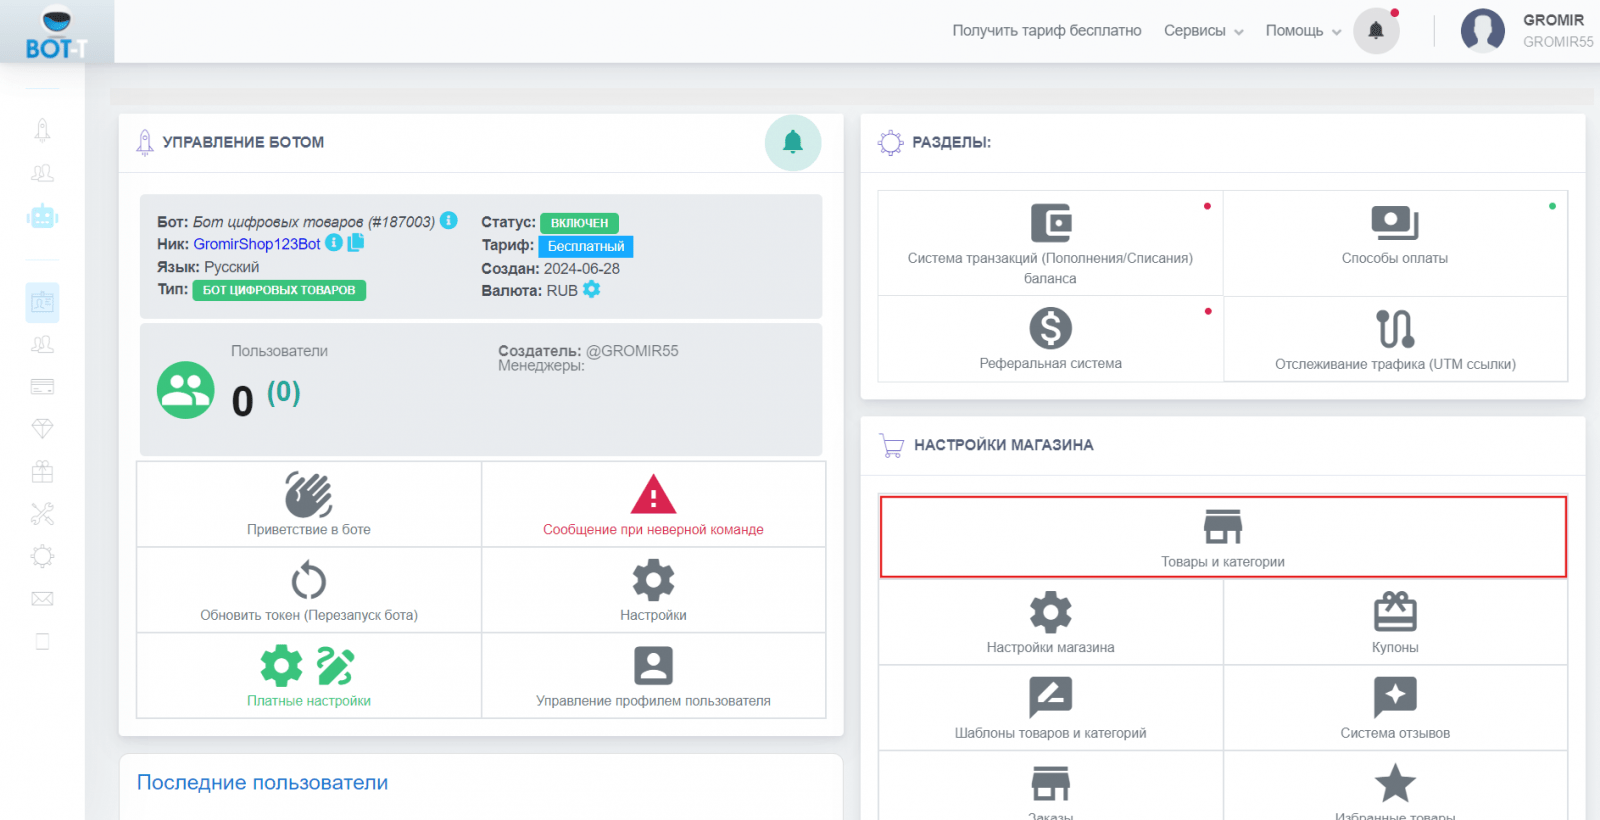The image size is (1600, 820).
Task: Click the green Пользователи counter icon
Action: [185, 390]
